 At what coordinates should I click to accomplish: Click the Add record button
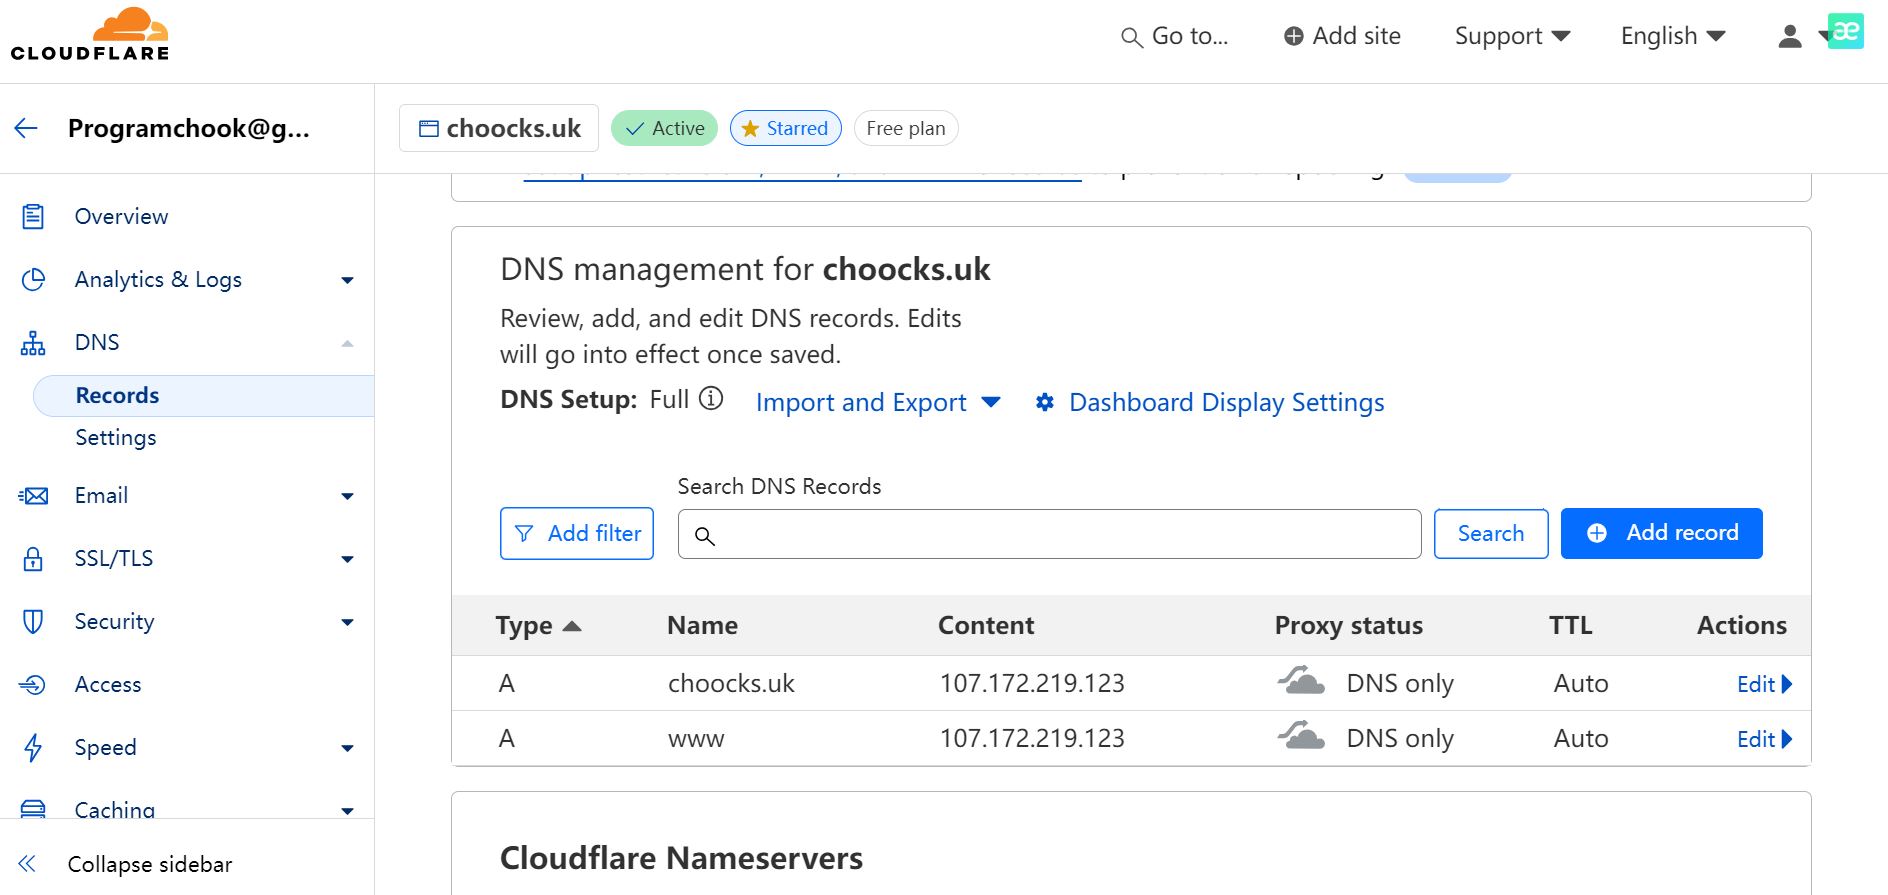1661,533
